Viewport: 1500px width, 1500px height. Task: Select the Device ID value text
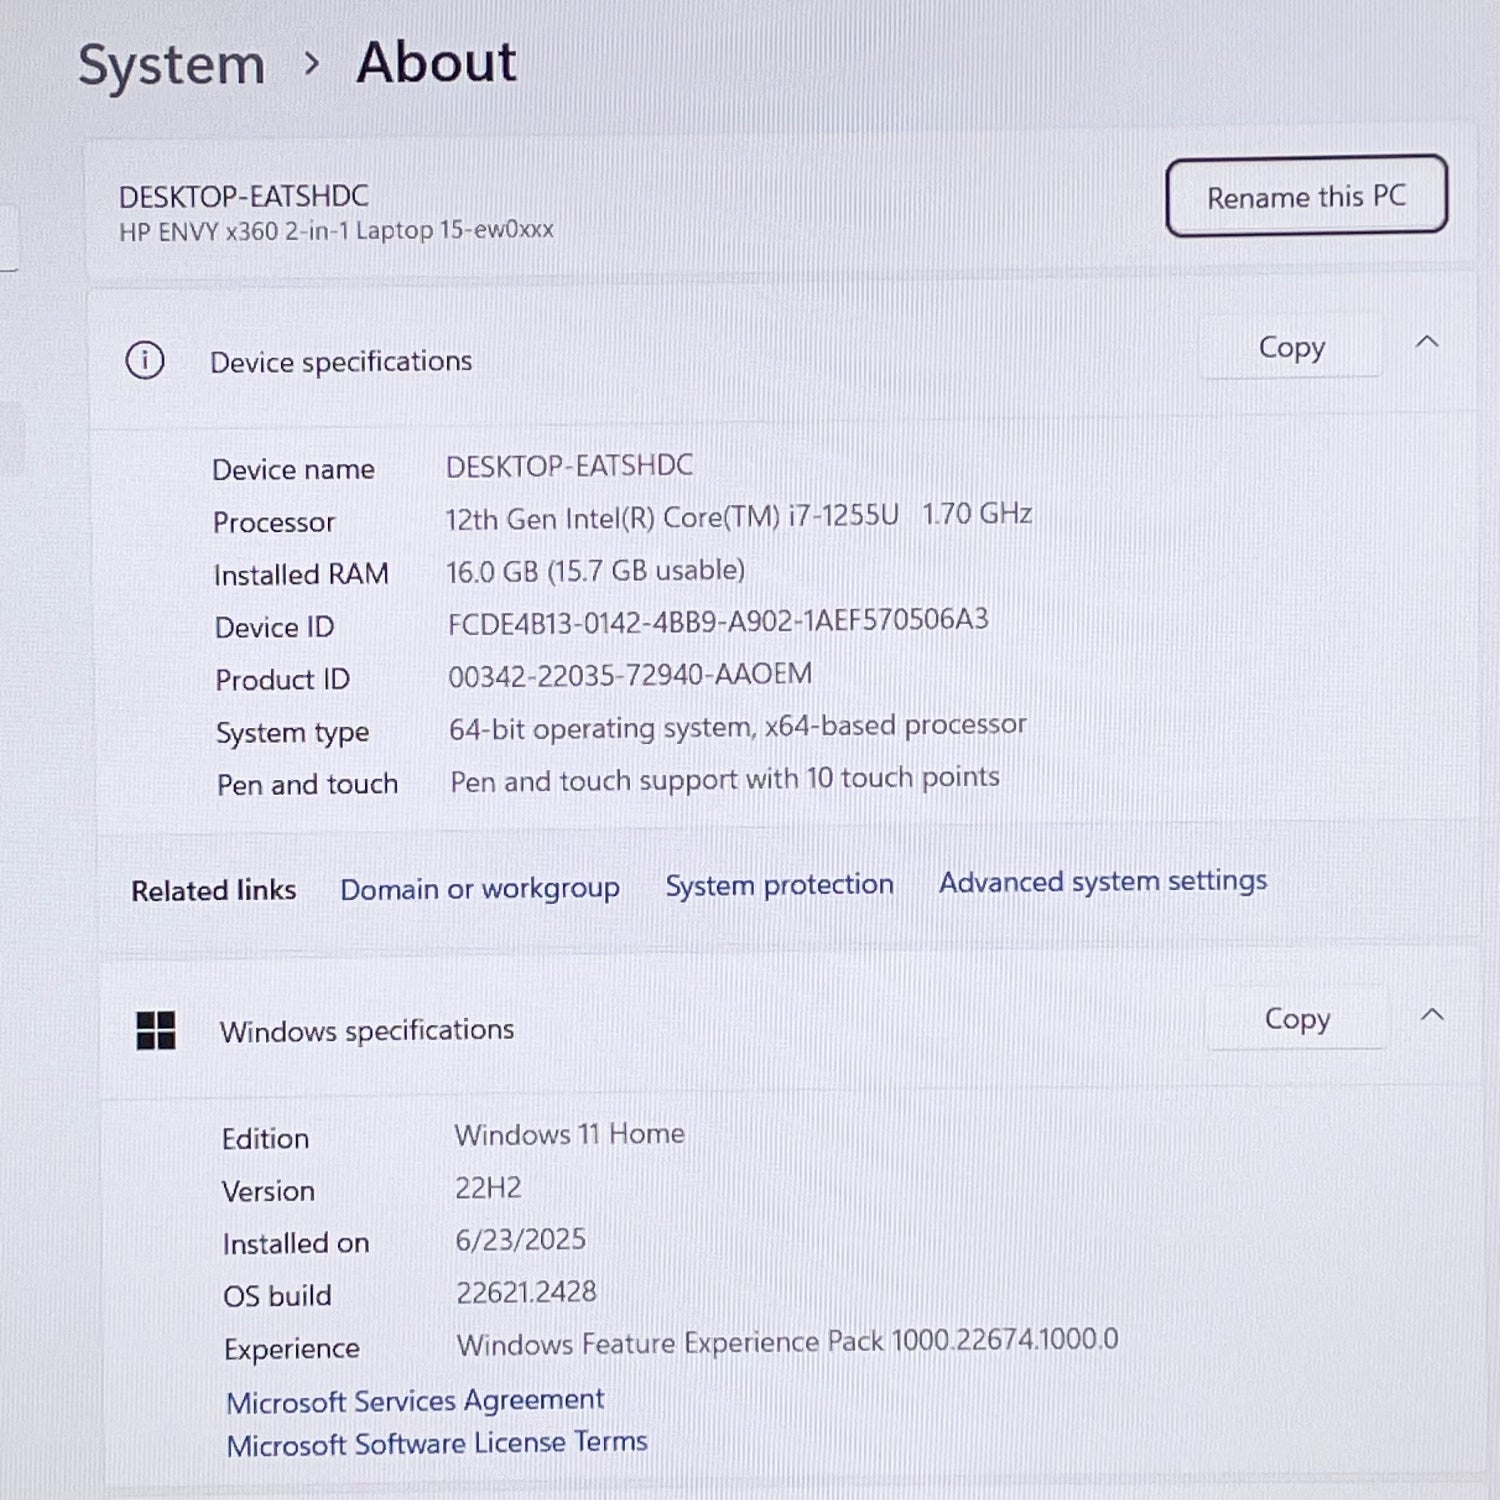click(716, 620)
